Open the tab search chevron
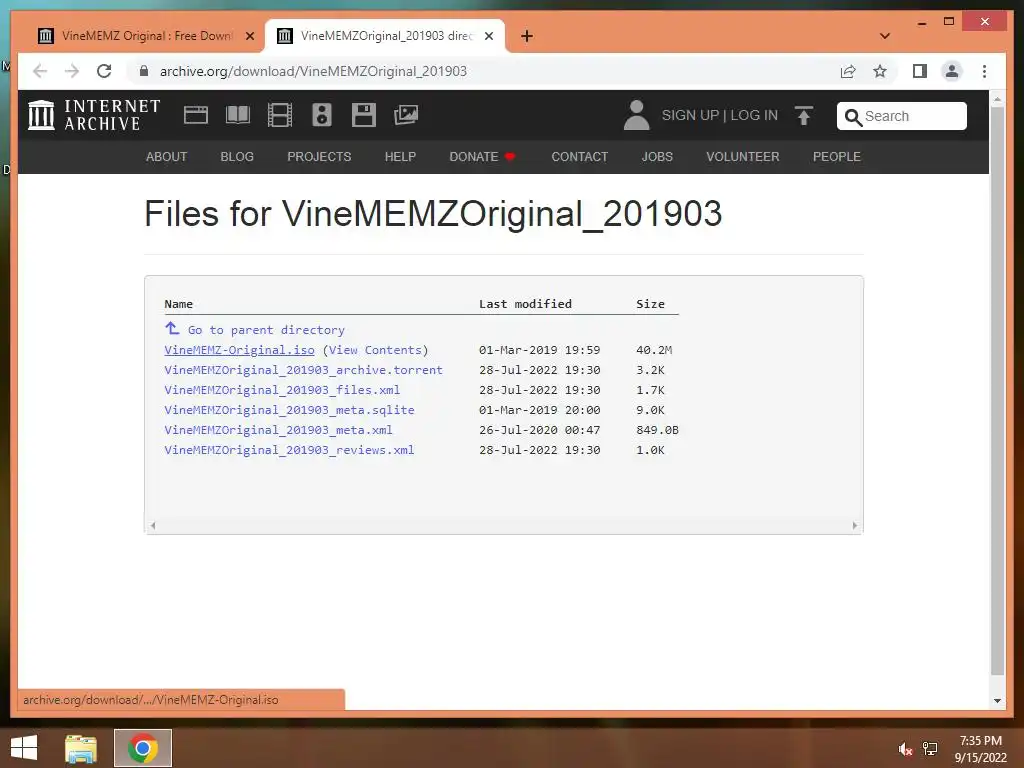 885,36
